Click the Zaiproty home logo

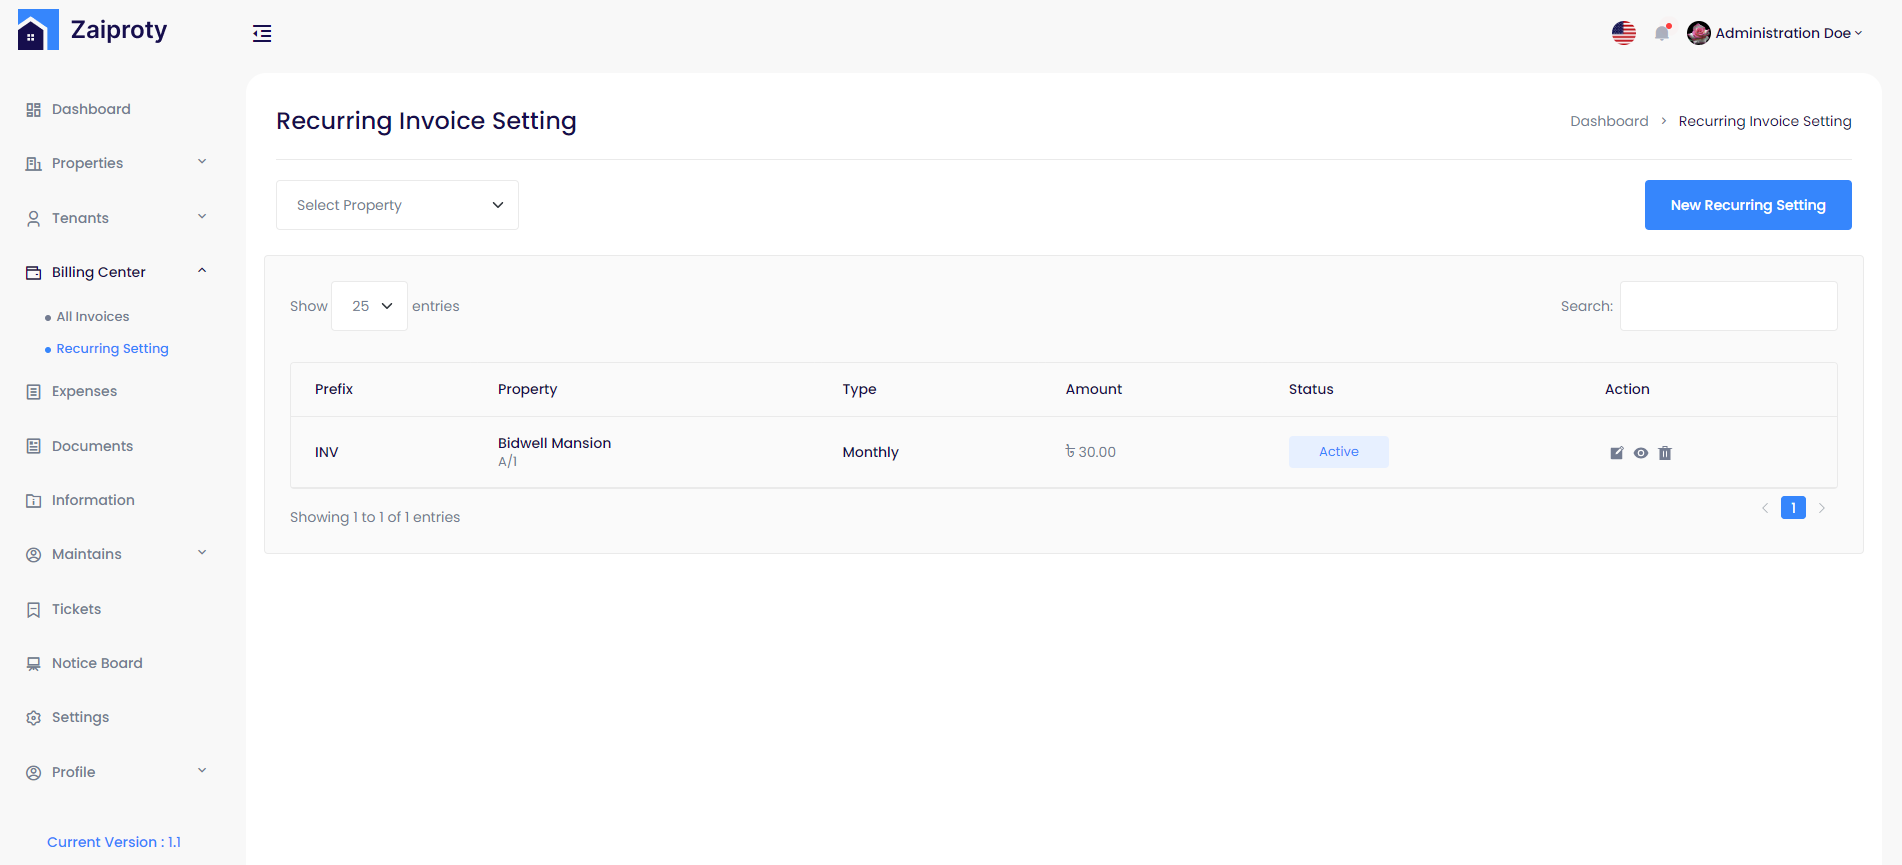point(92,31)
